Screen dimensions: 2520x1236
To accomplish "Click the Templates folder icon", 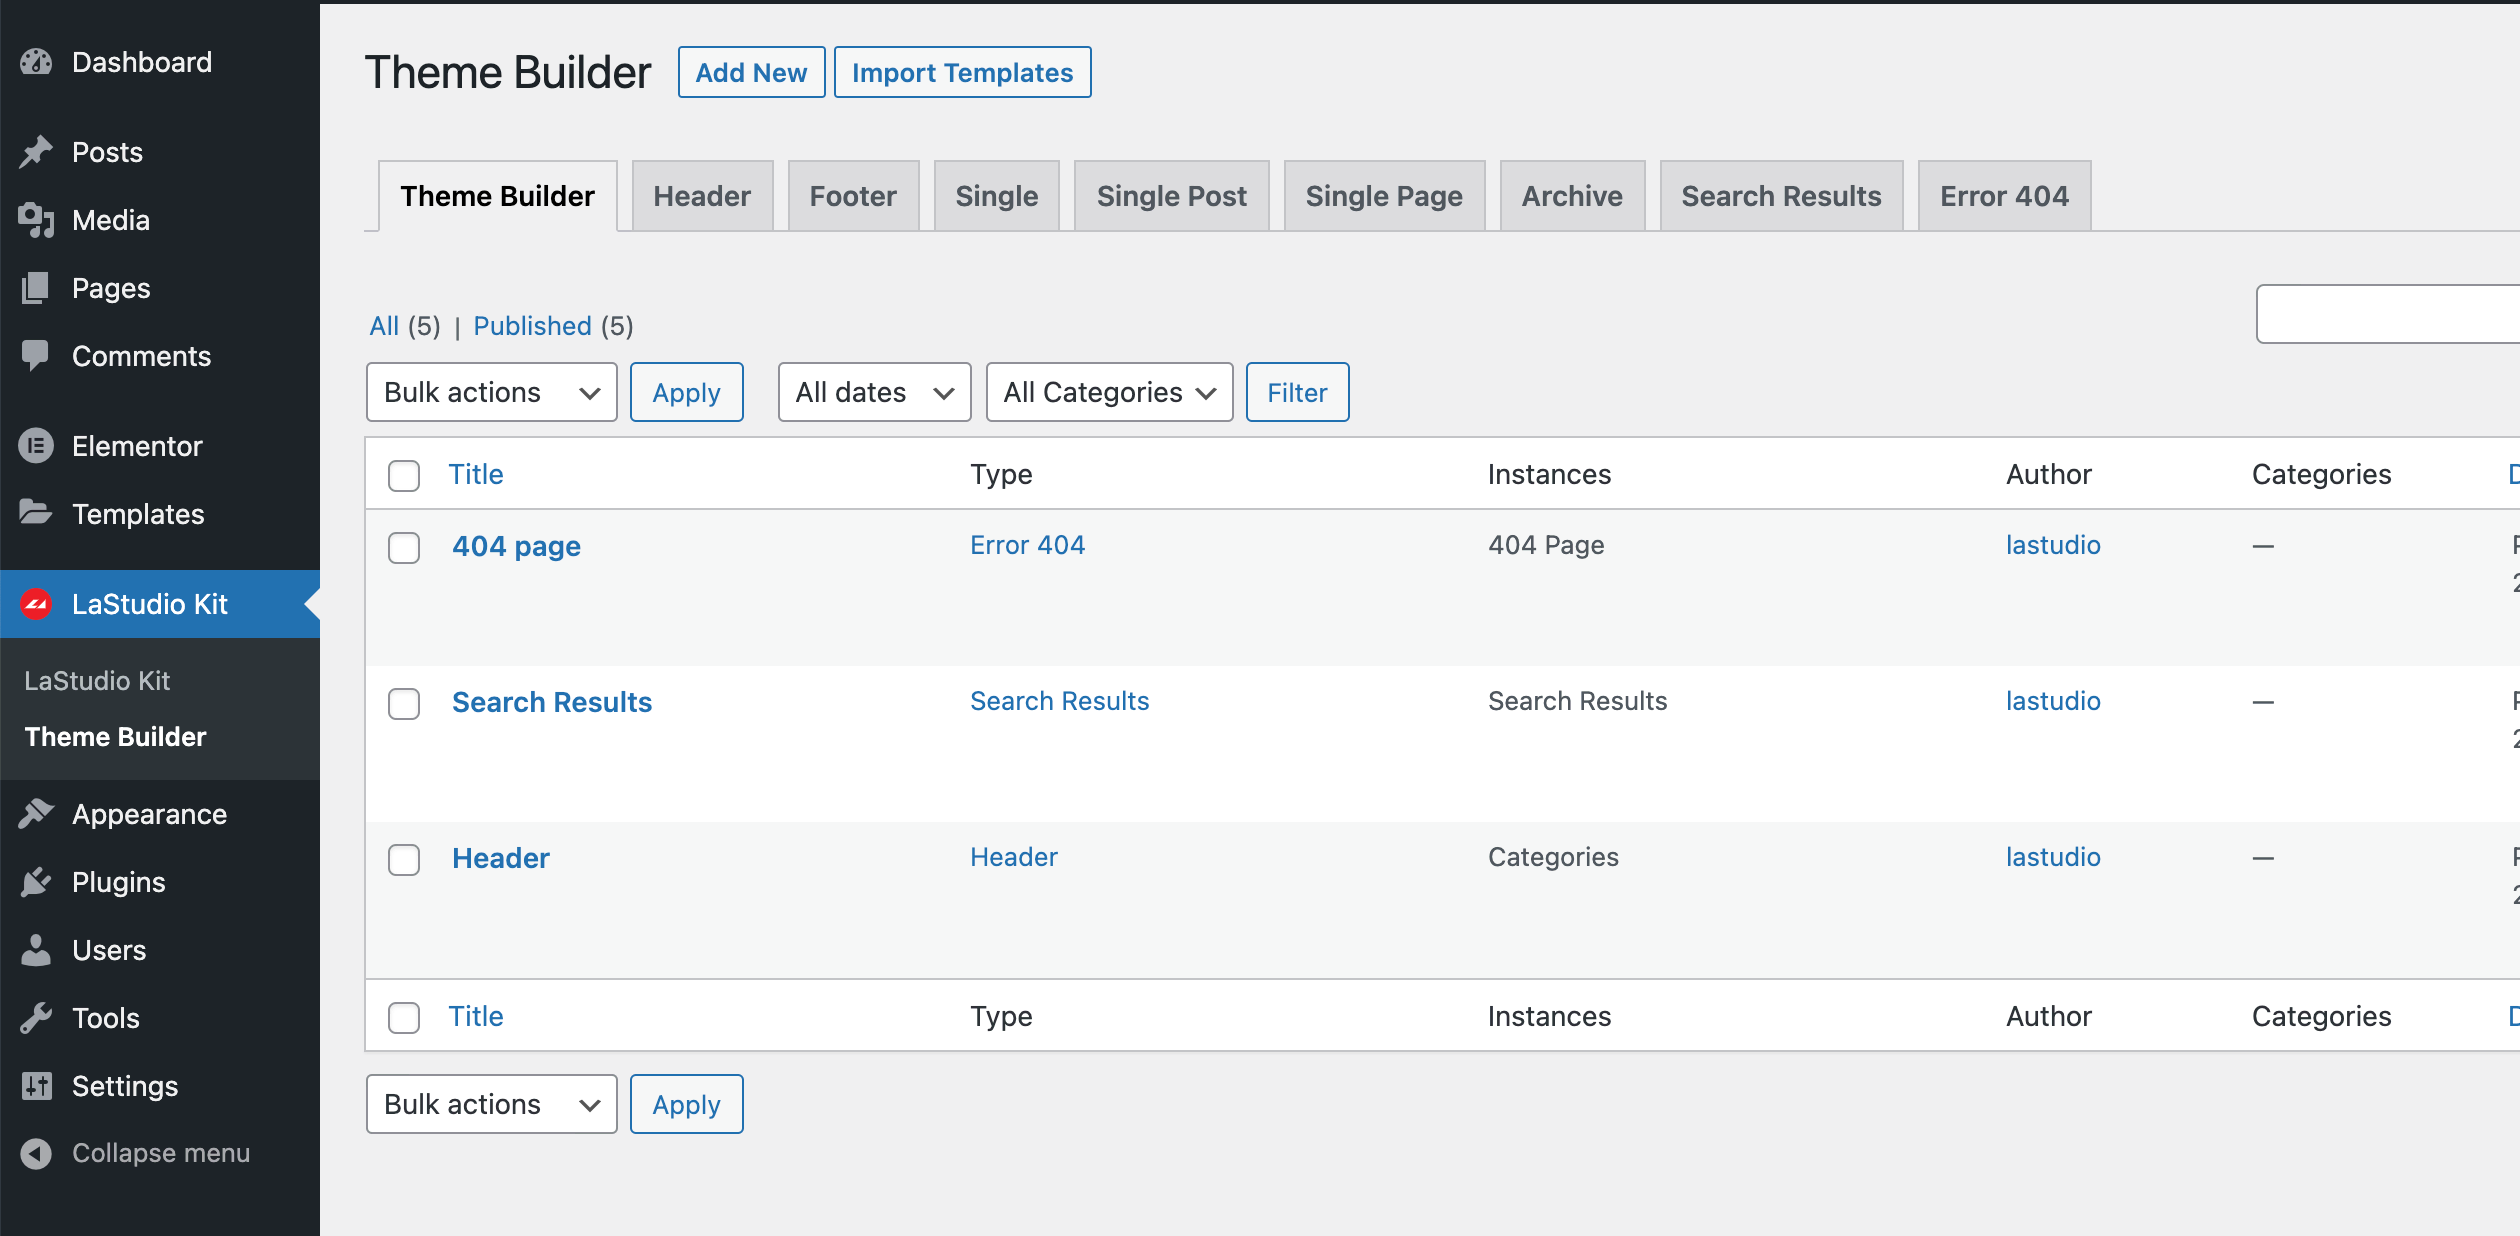I will 36,514.
